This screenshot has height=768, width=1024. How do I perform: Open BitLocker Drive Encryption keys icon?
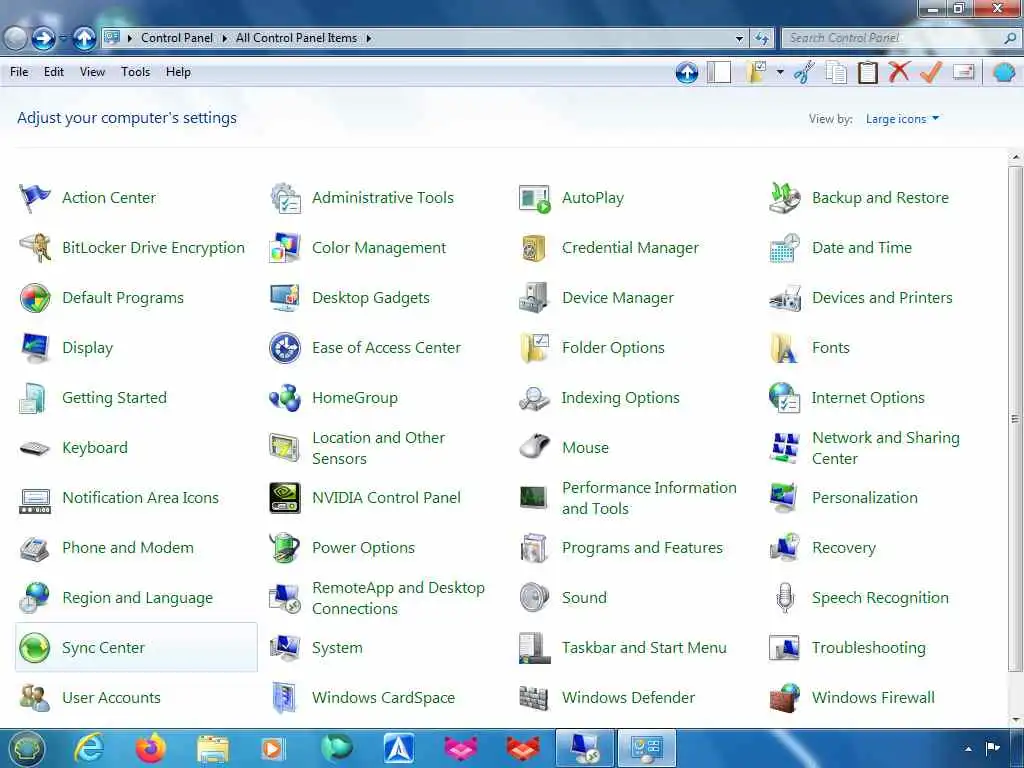pyautogui.click(x=35, y=248)
